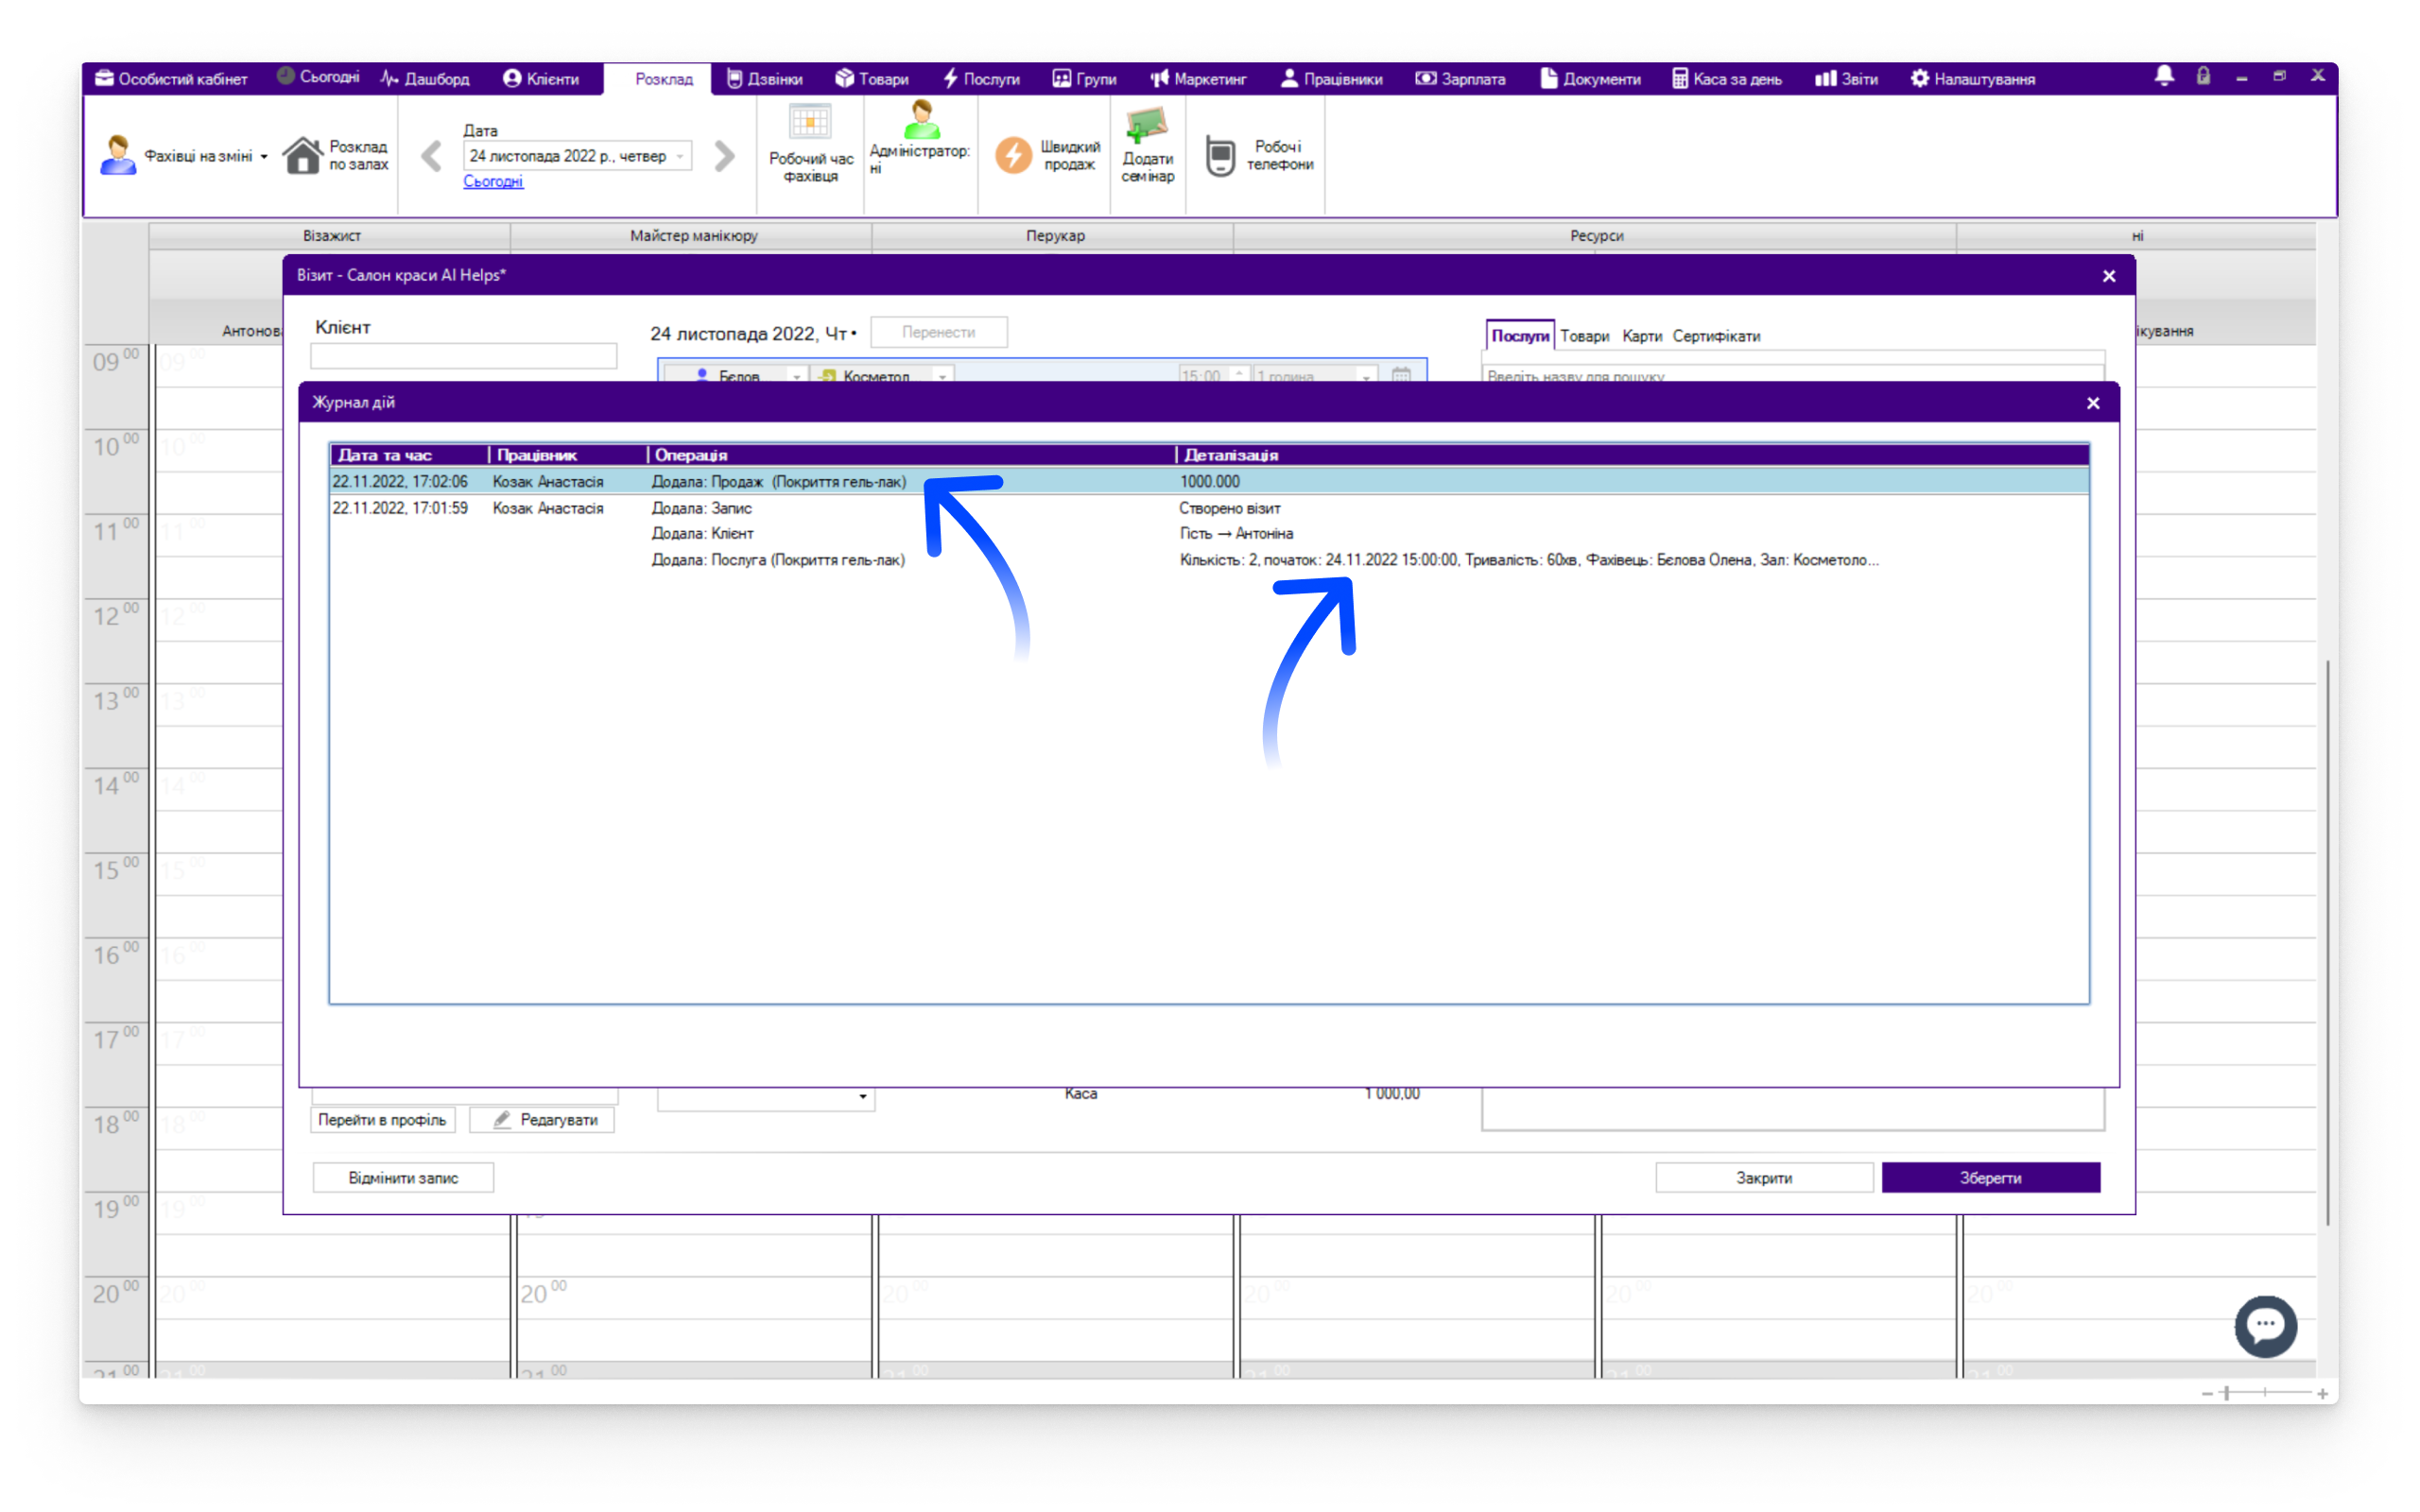Click the Працівник column header
The width and height of the screenshot is (2420, 1512).
coord(568,455)
